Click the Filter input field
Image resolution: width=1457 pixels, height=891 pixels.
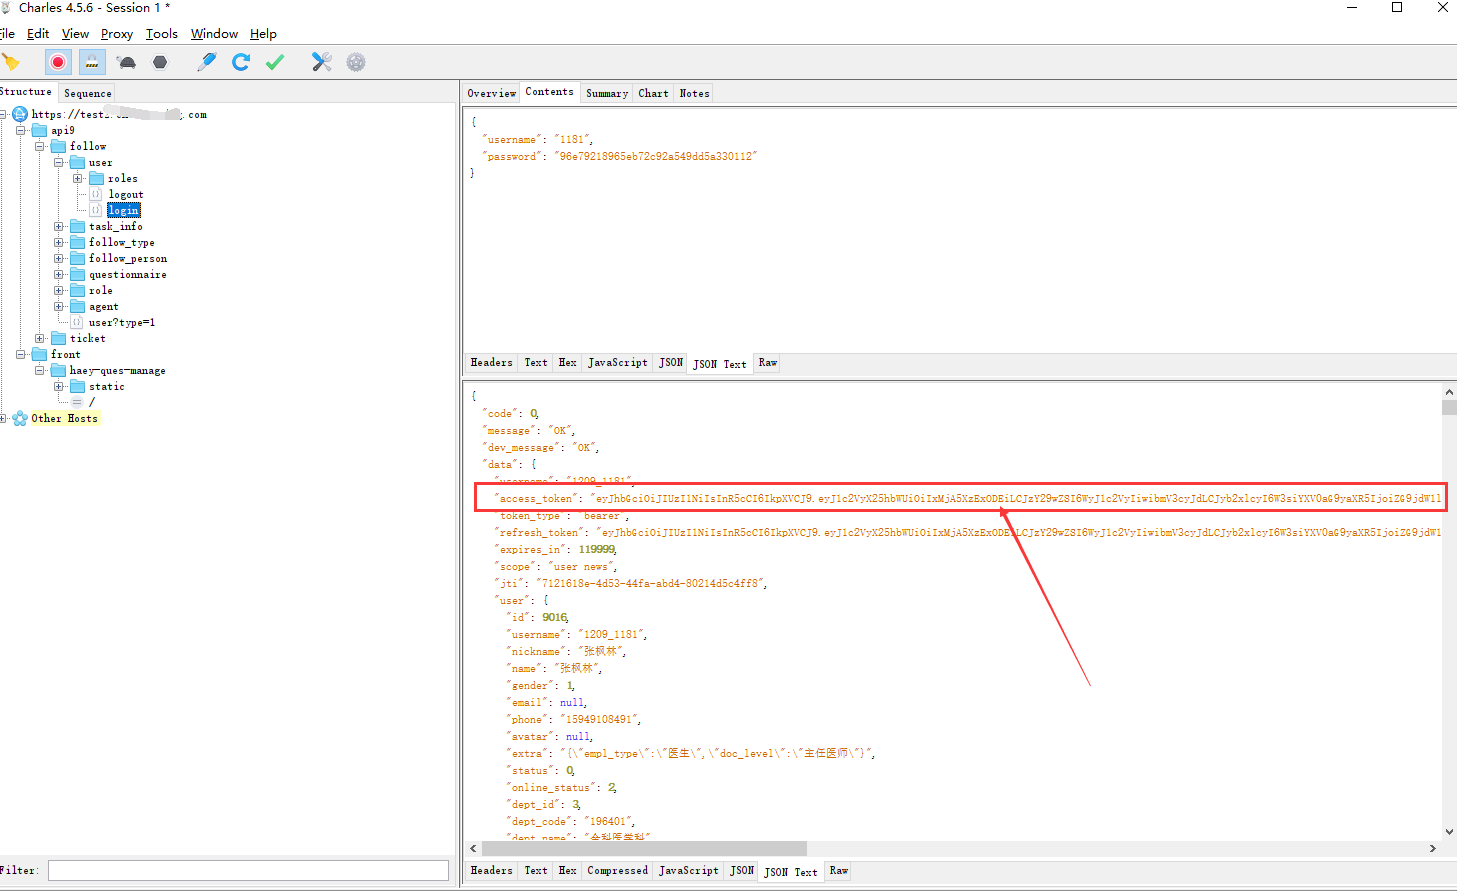(x=248, y=871)
